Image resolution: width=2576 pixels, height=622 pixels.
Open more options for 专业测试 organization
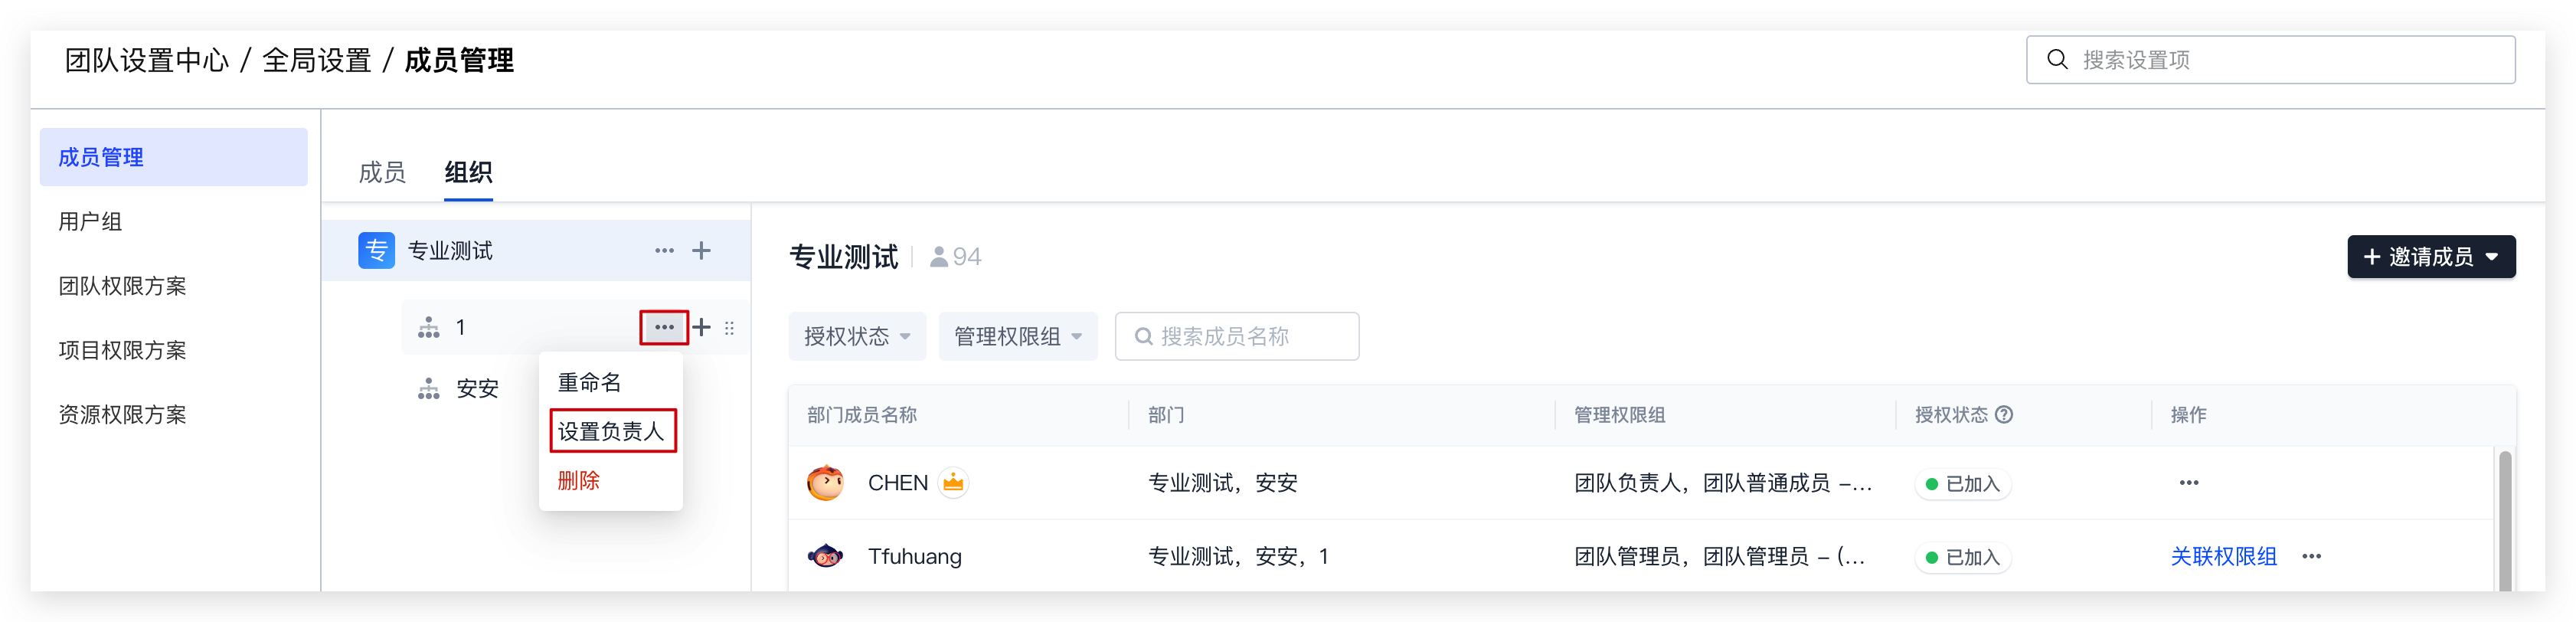click(664, 251)
